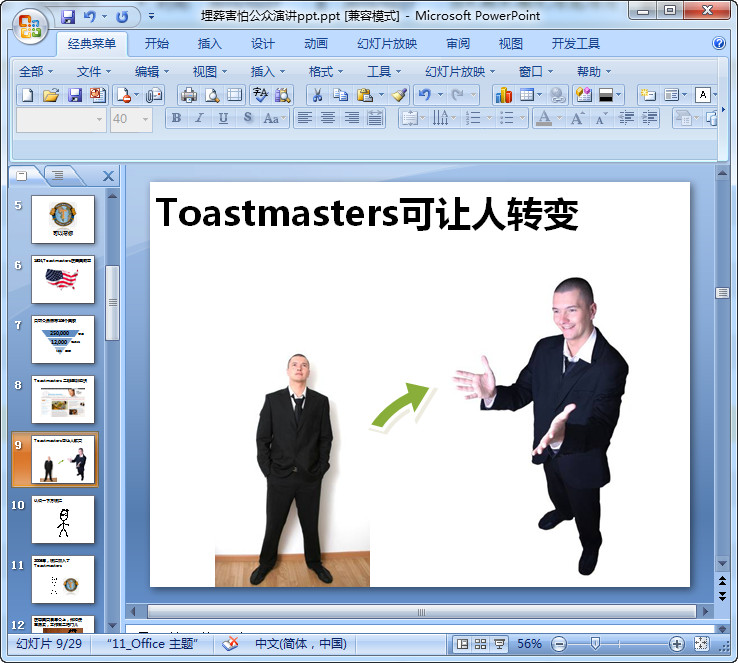Switch to the 开始 ribbon tab
The width and height of the screenshot is (738, 663).
tap(157, 44)
